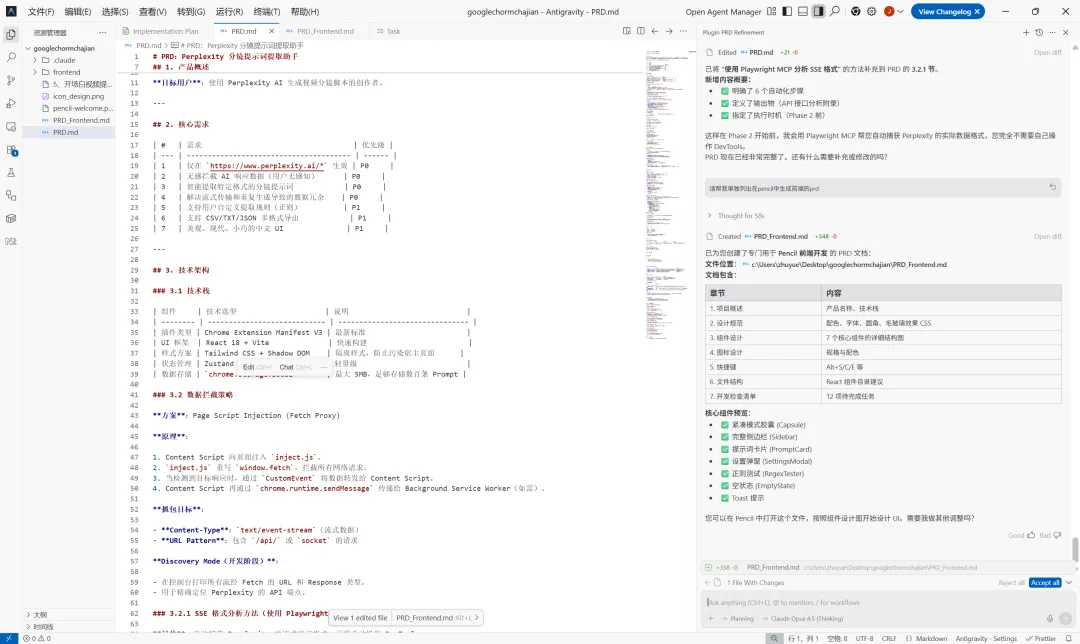This screenshot has height=644, width=1080.
Task: Expand the .claude folder
Action: pos(35,60)
